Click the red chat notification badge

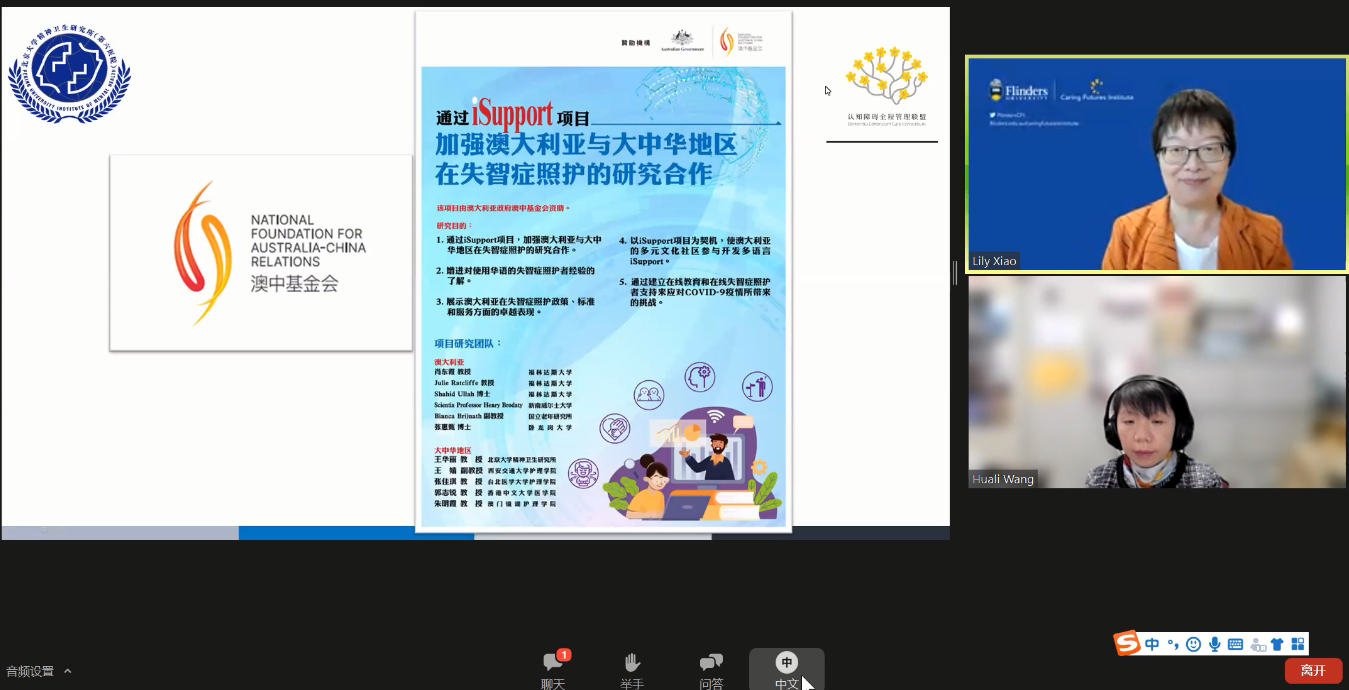pyautogui.click(x=564, y=655)
